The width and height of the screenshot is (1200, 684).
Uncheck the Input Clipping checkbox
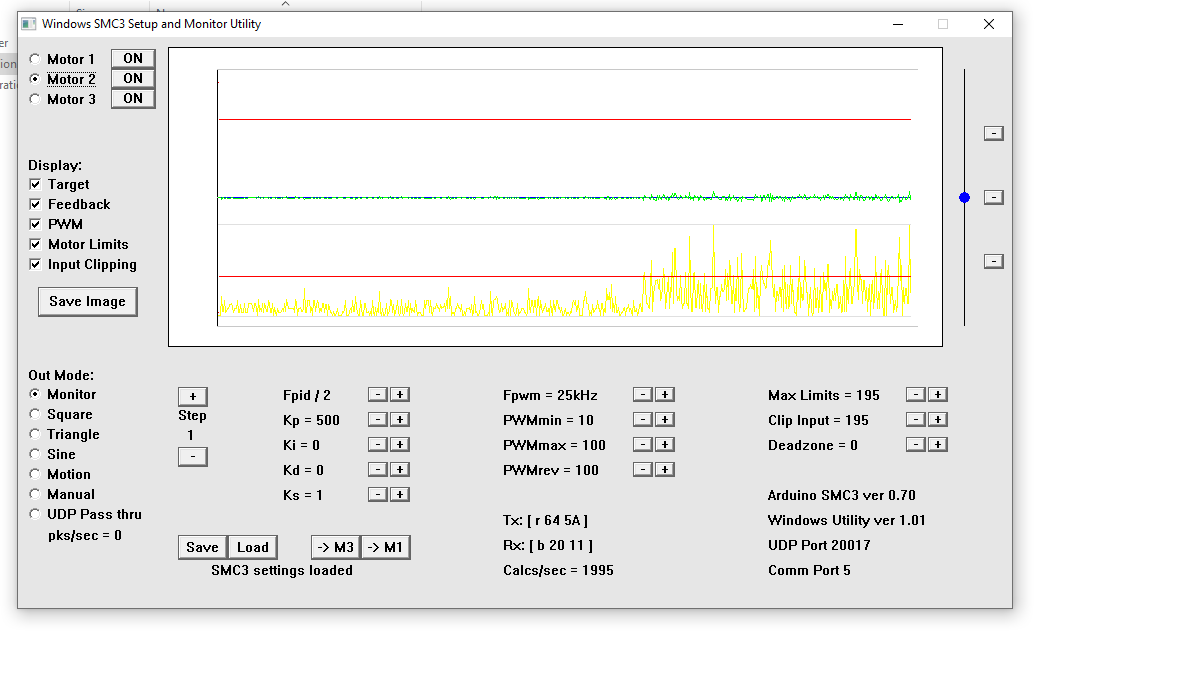[35, 264]
